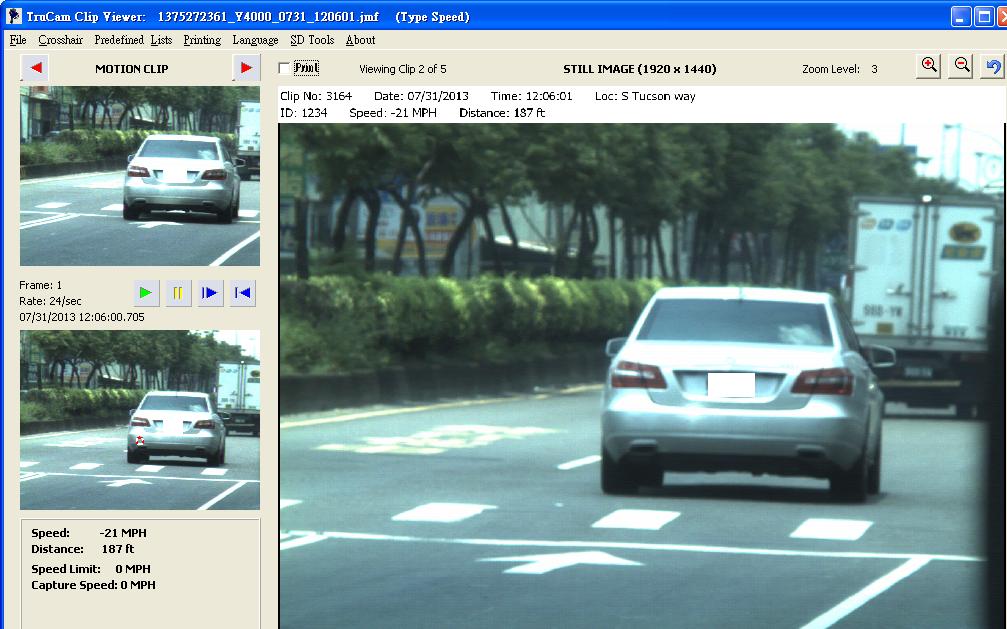Viewport: 1007px width, 629px height.
Task: Go to previous clip with left red arrow
Action: pyautogui.click(x=35, y=68)
